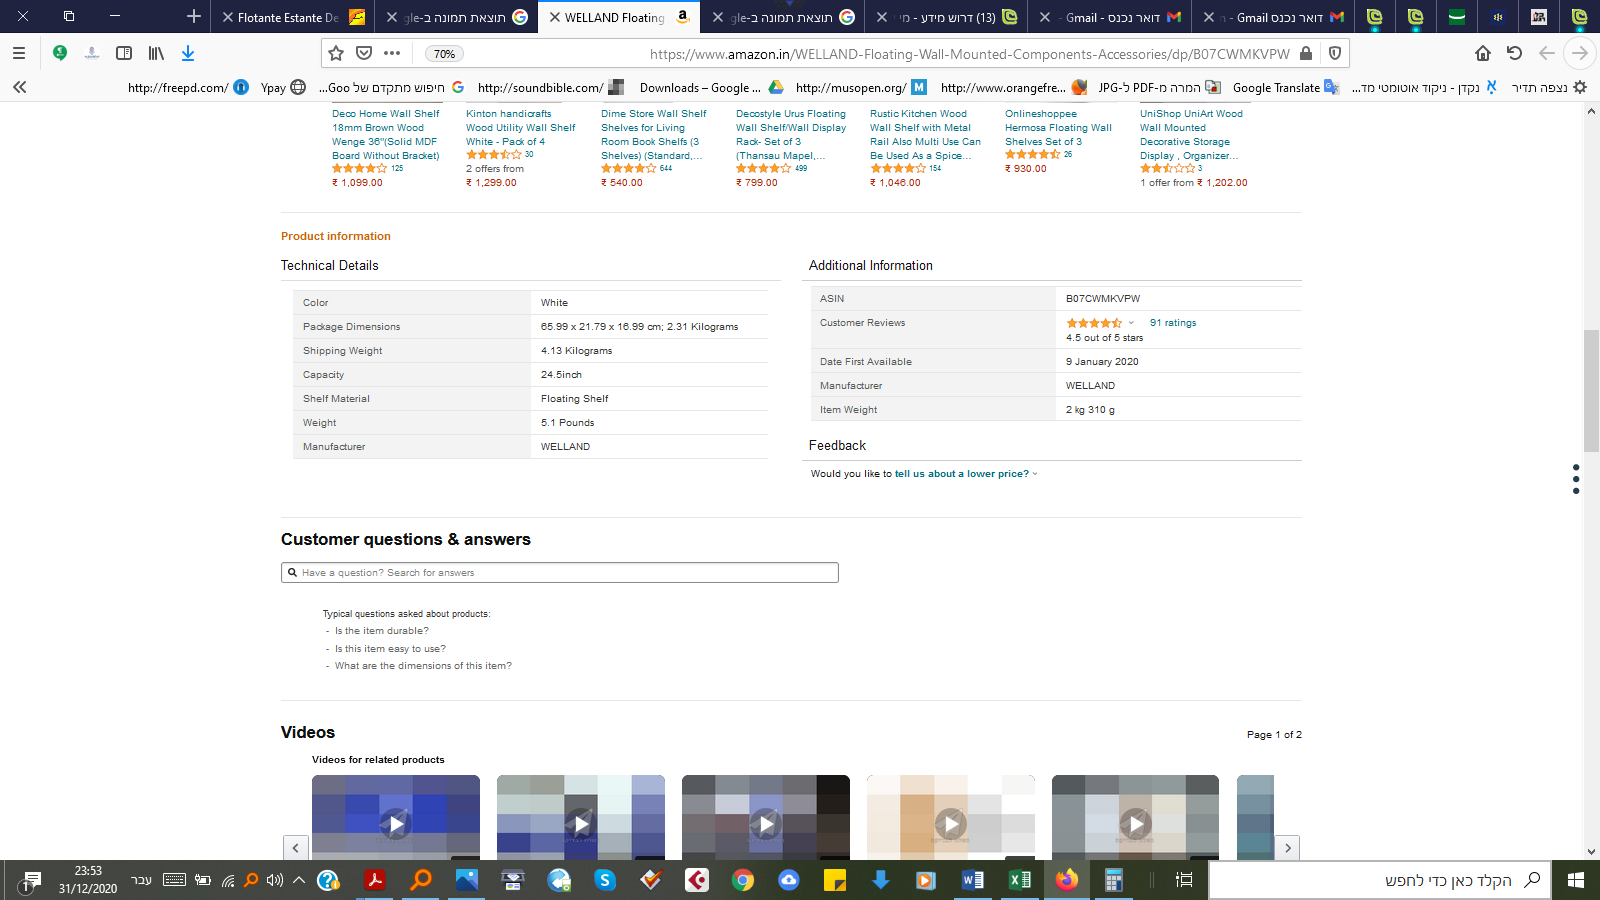The image size is (1600, 900).
Task: Toggle the Firefox sidebar icon
Action: [124, 53]
